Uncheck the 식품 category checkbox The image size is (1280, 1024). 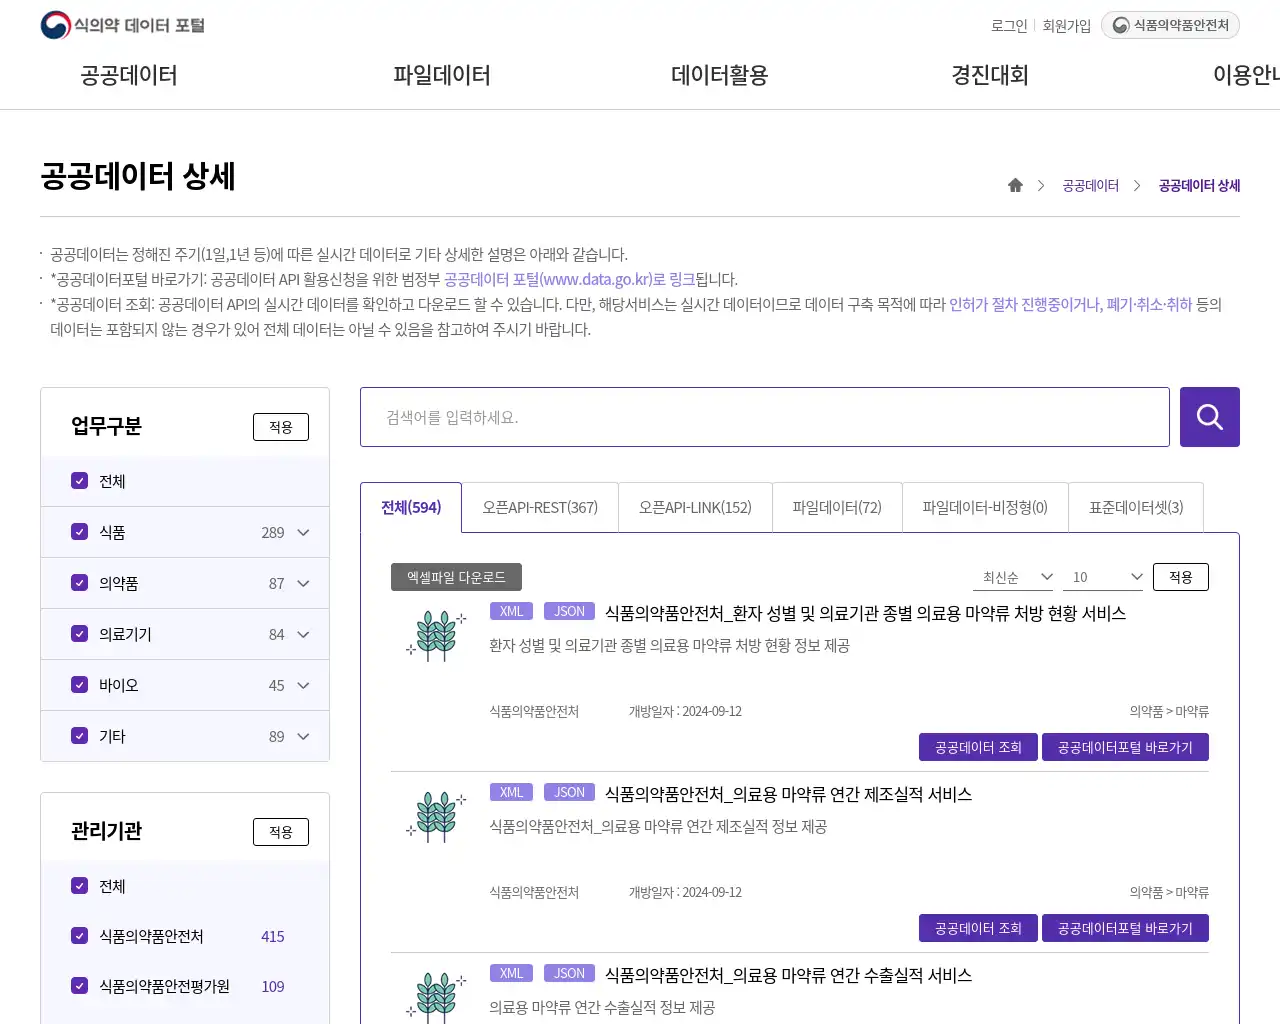click(80, 532)
